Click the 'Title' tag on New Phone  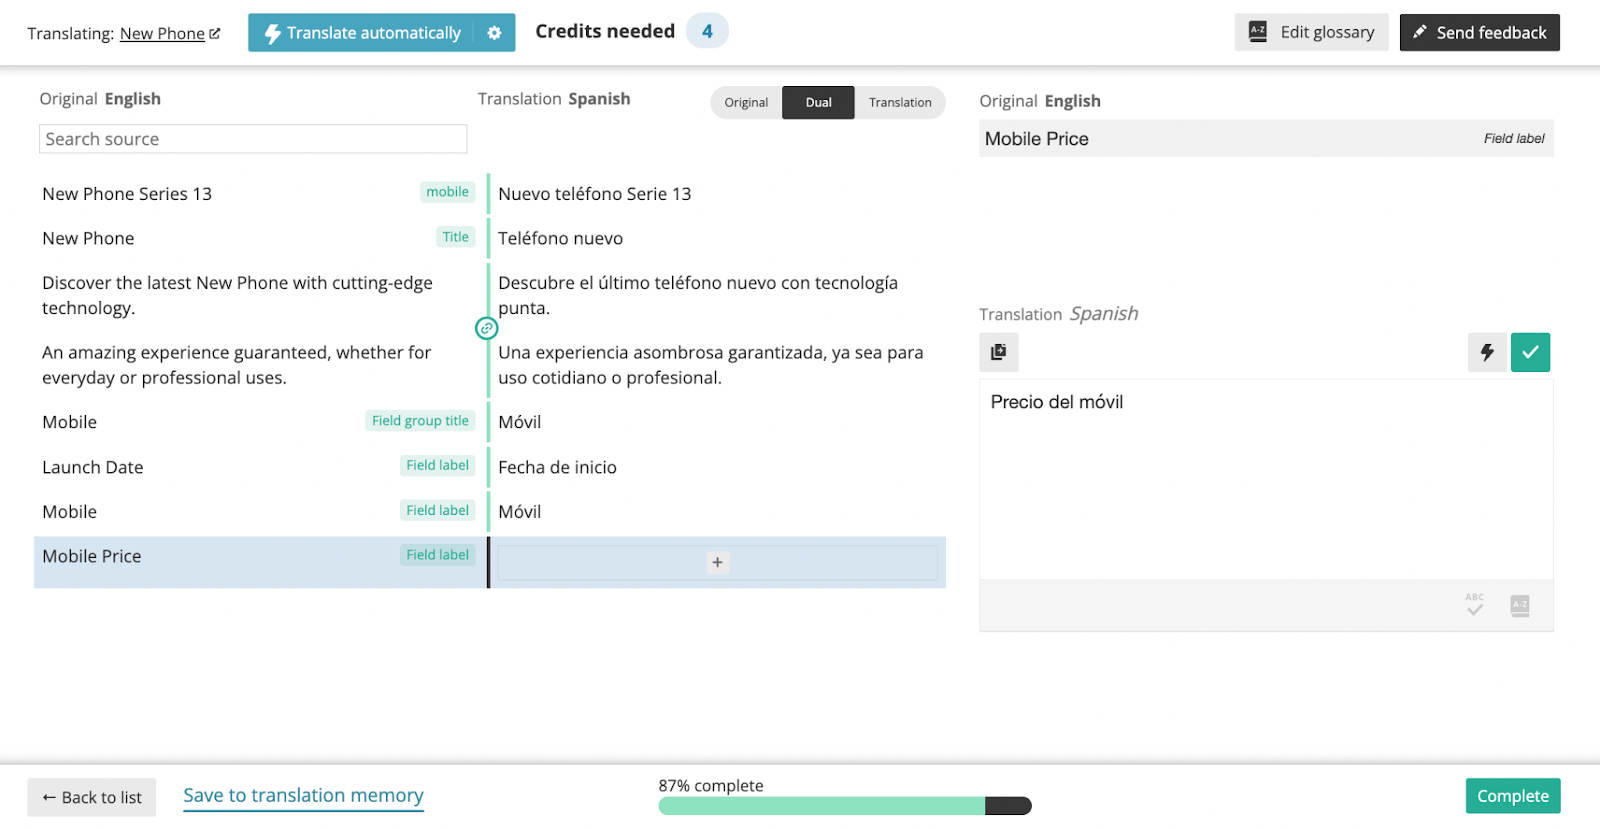click(455, 237)
